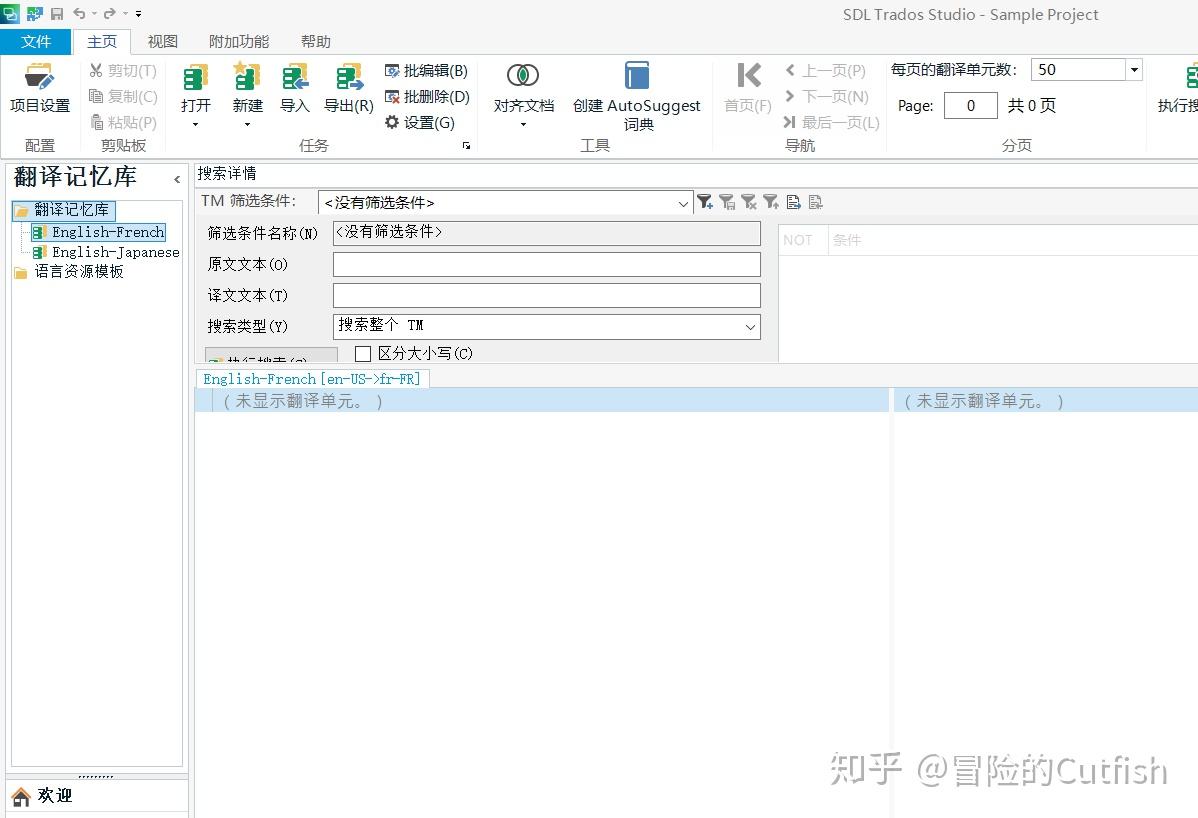Viewport: 1198px width, 818px height.
Task: Click the 导入 import icon
Action: click(x=295, y=85)
